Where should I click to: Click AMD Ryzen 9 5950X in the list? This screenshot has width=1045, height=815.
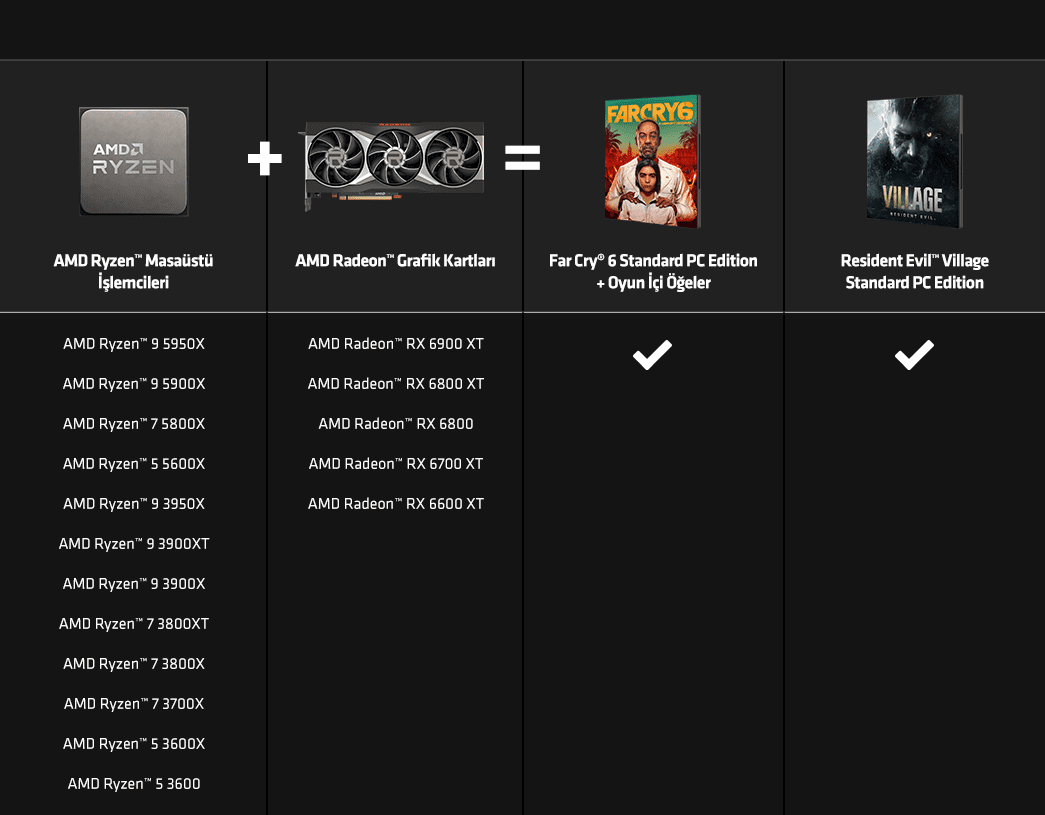(x=134, y=344)
